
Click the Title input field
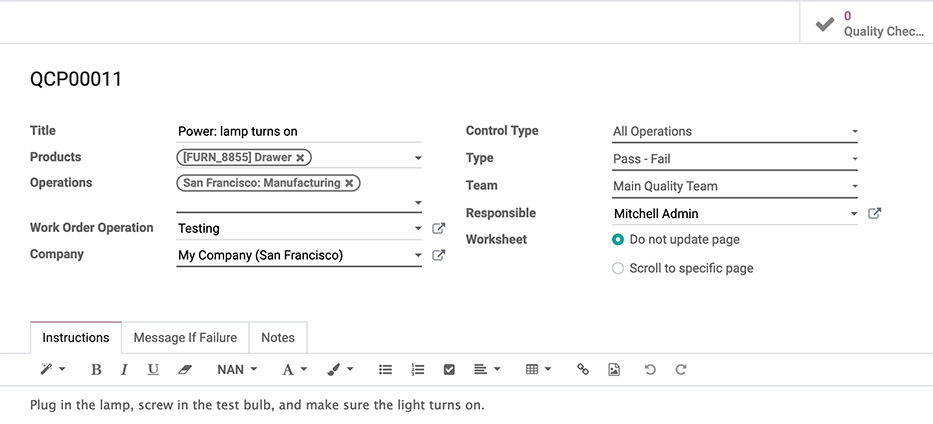tap(298, 131)
